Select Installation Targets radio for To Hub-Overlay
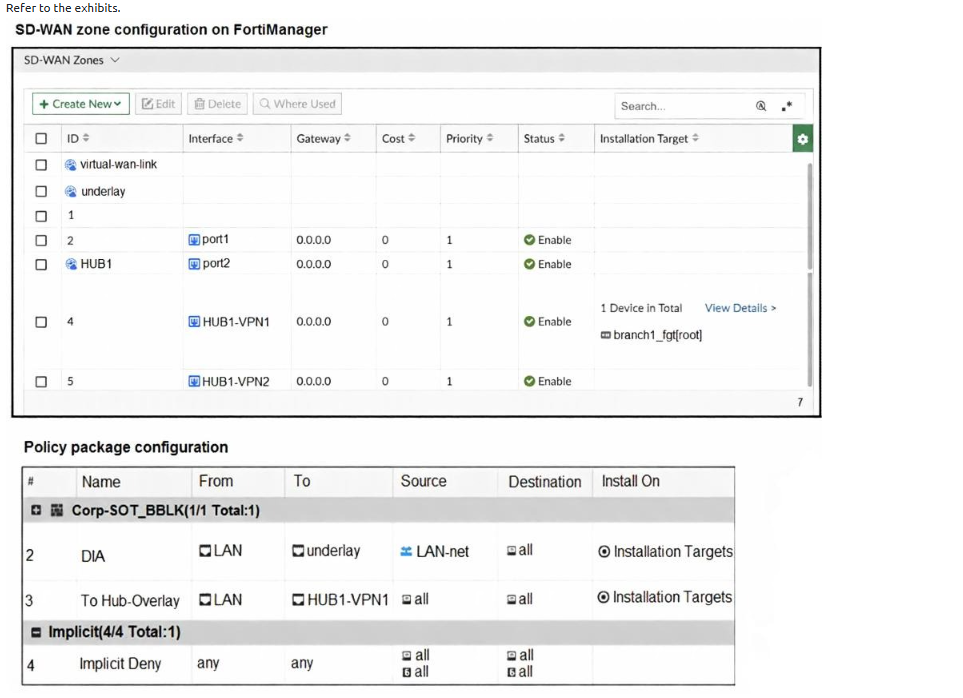The image size is (963, 698). tap(603, 597)
